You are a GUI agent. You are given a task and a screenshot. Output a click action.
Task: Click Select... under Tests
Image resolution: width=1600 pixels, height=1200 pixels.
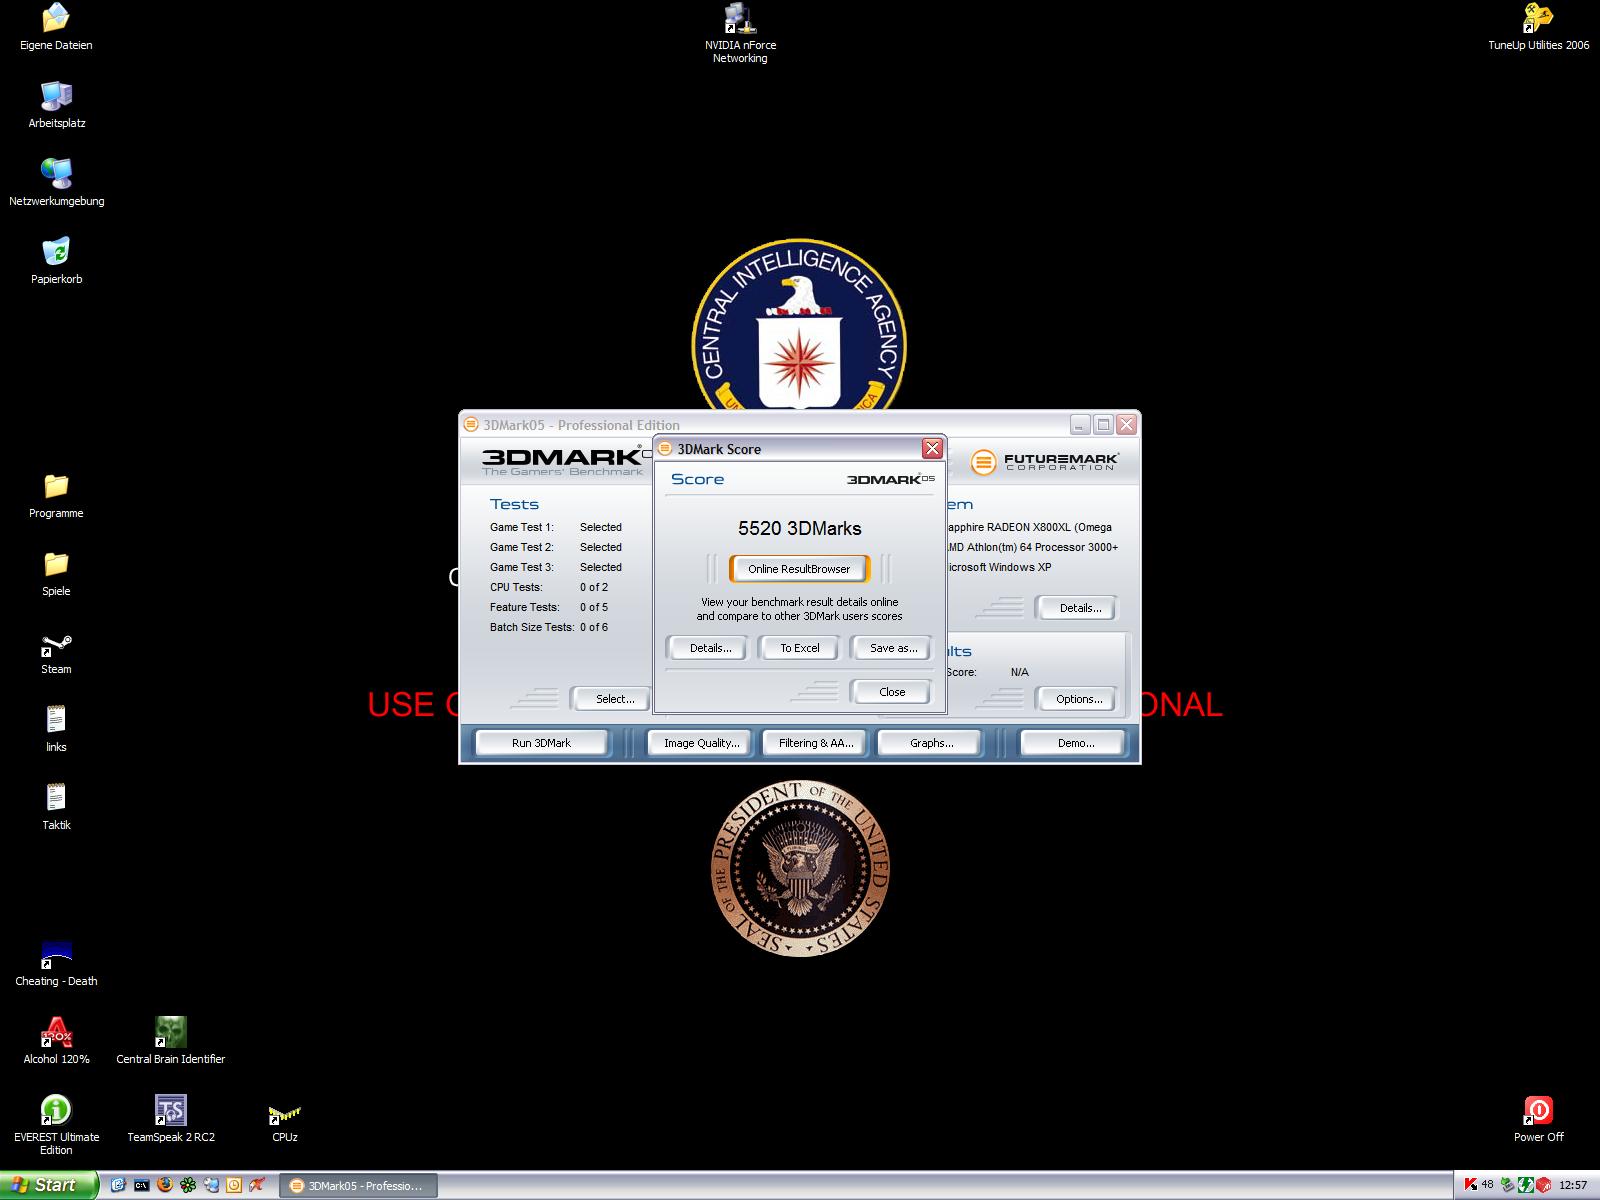(614, 699)
